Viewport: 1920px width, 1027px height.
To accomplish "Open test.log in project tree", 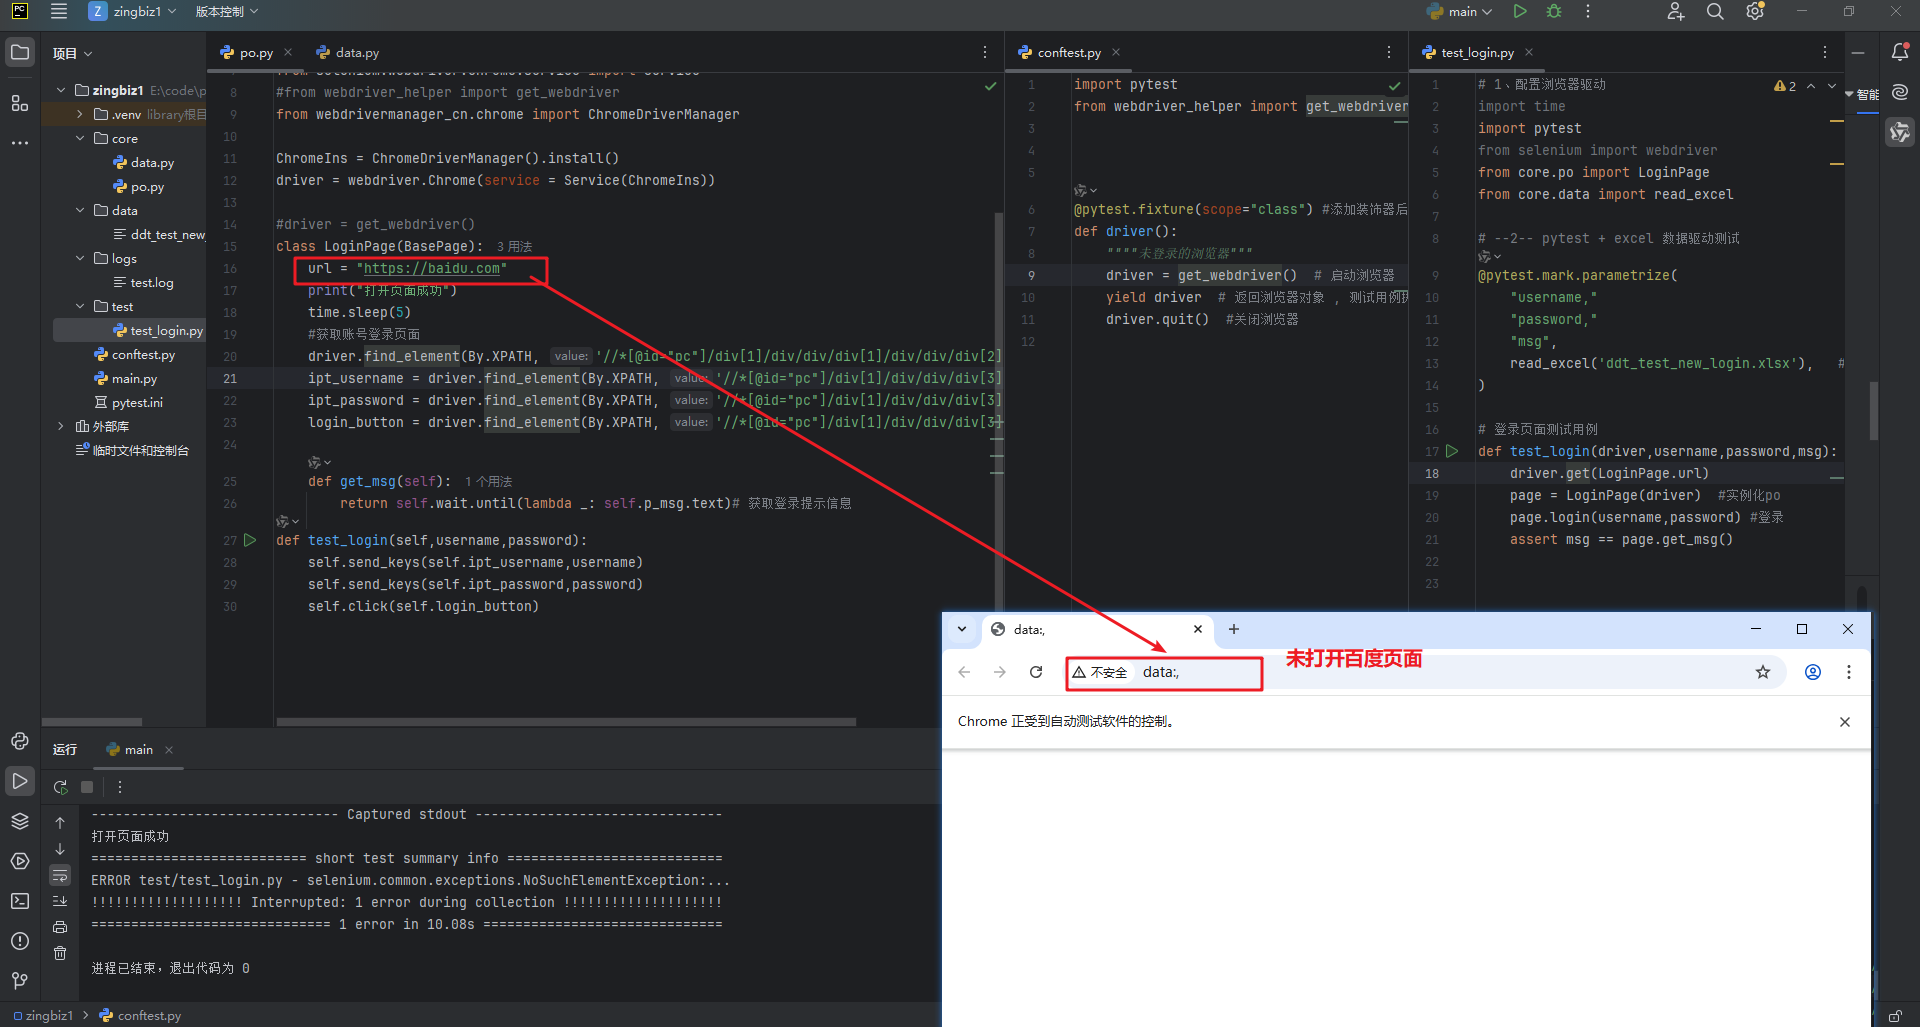I will pyautogui.click(x=143, y=282).
